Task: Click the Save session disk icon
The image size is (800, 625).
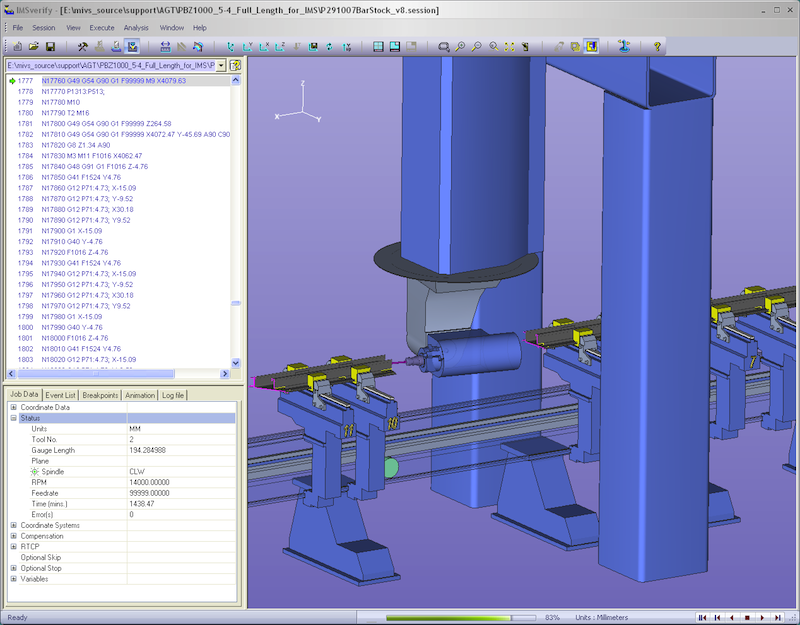Action: point(49,46)
